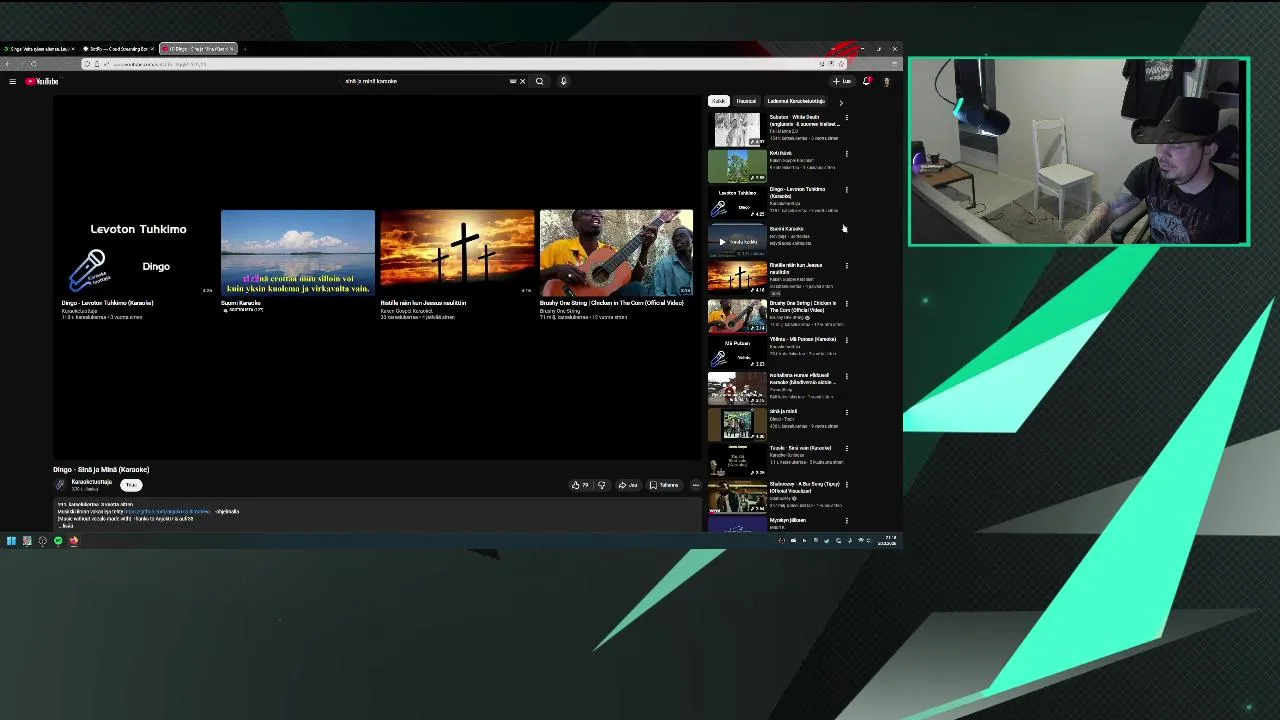Dislike the video with thumbs down
Viewport: 1280px width, 720px height.
coord(601,485)
